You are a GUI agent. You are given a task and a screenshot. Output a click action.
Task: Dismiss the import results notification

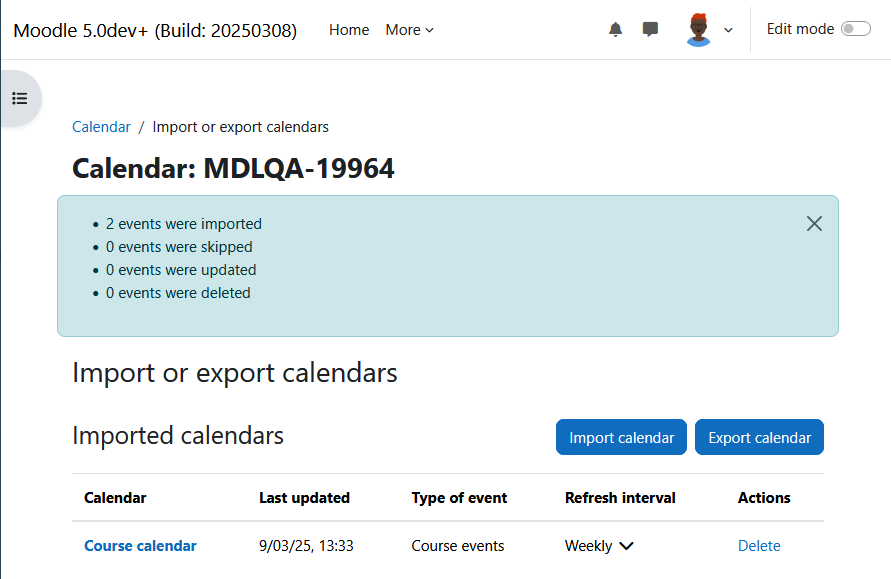(814, 224)
